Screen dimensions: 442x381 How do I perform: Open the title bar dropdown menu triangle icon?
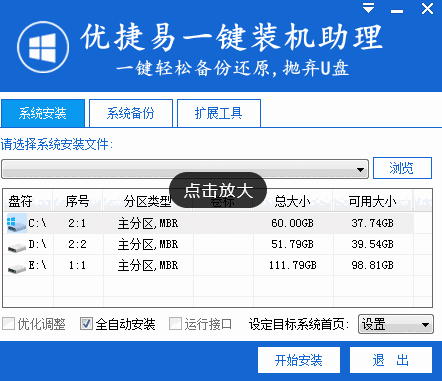click(368, 8)
